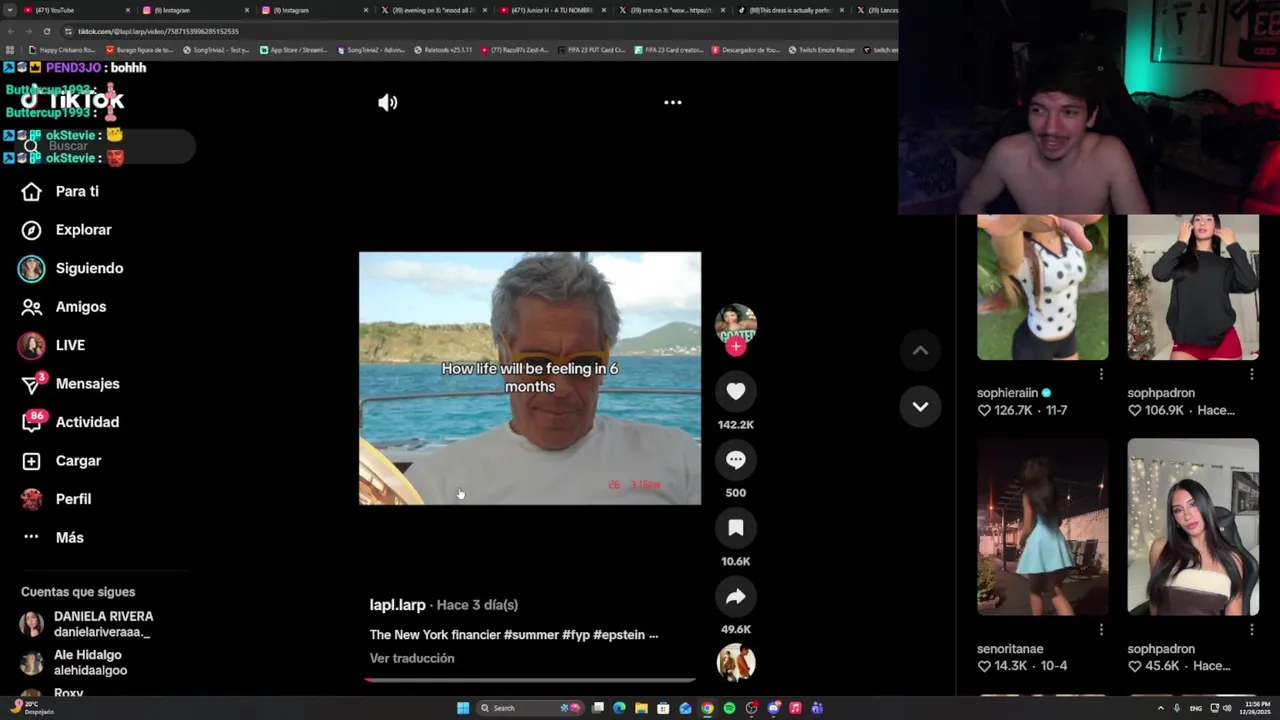Open senoritanae blue skirt video thumbnail
1280x720 pixels.
[1042, 526]
